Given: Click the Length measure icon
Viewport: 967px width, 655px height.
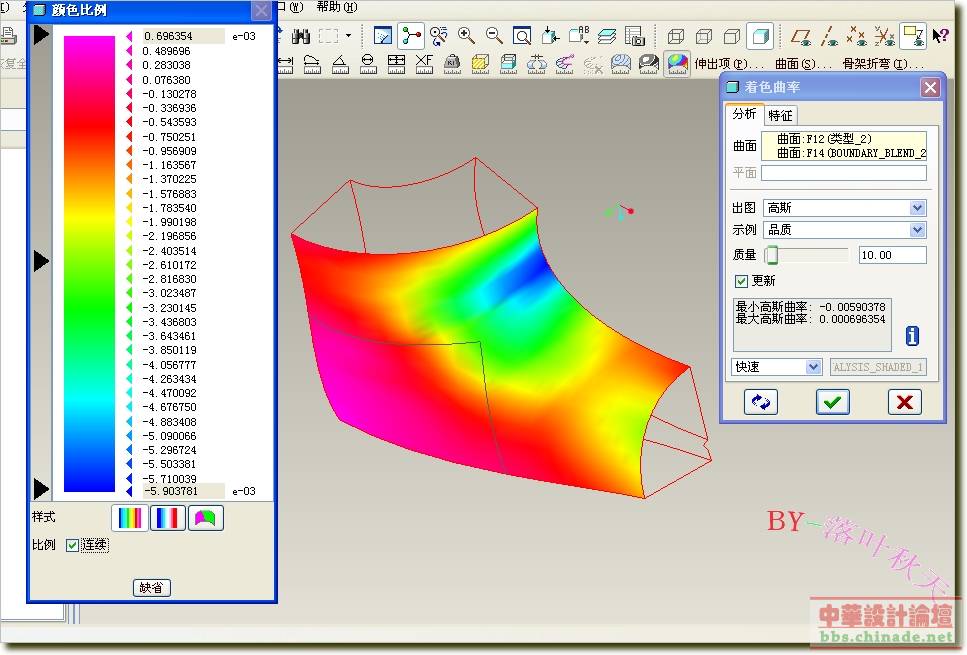Looking at the screenshot, I should point(312,64).
